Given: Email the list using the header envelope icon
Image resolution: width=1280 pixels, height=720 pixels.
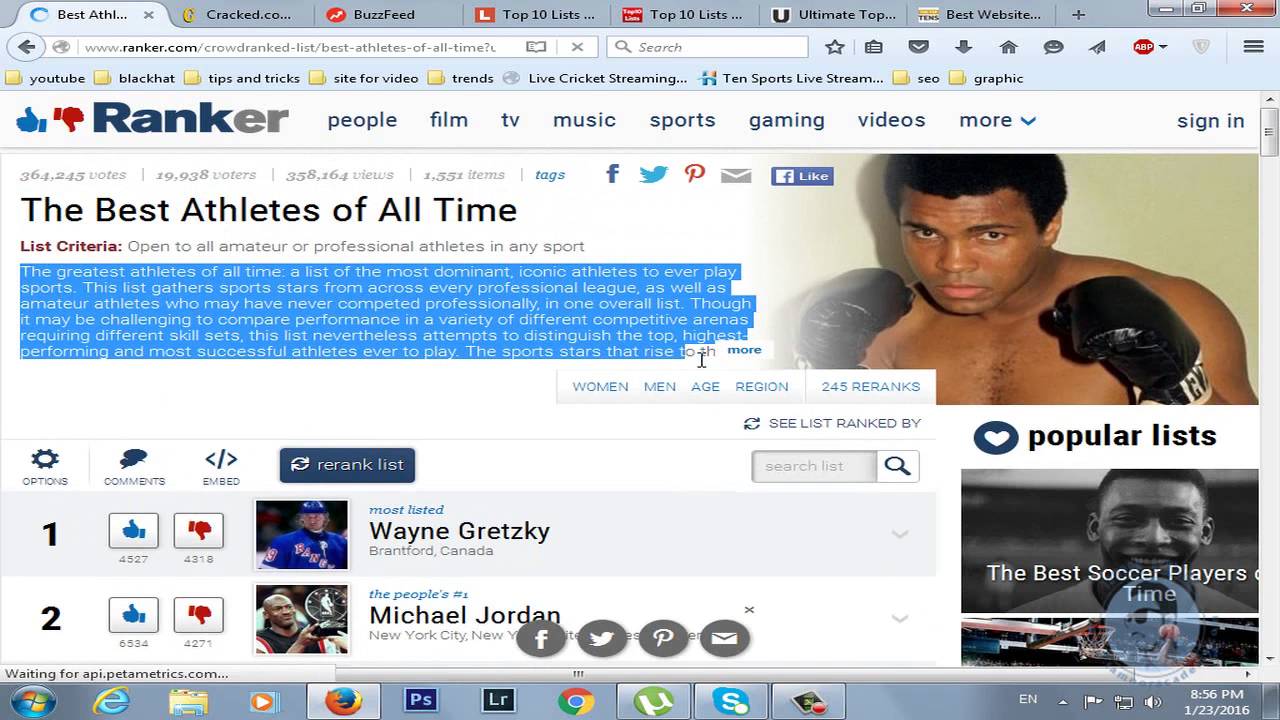Looking at the screenshot, I should coord(736,176).
